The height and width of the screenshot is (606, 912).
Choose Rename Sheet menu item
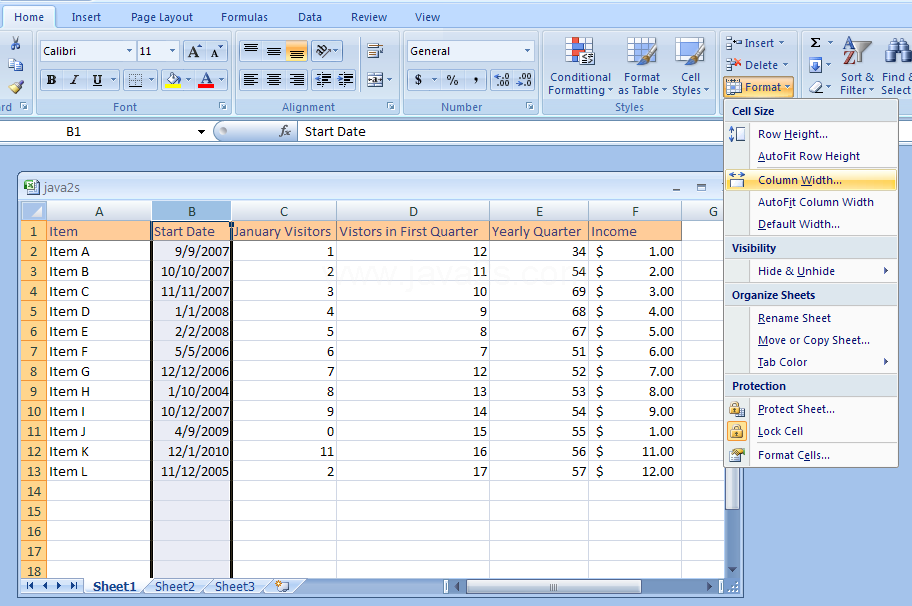tap(810, 318)
